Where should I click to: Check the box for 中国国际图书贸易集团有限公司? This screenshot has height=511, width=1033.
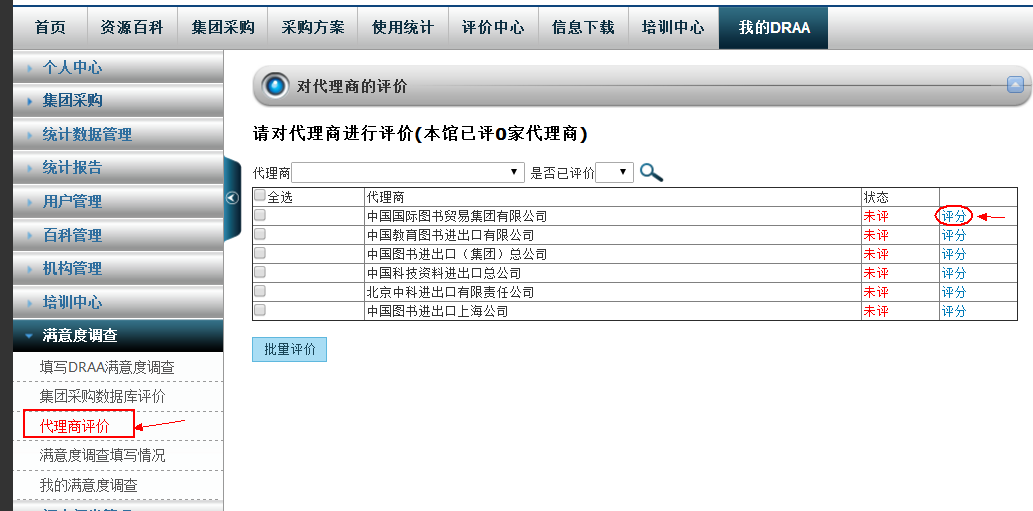[x=260, y=215]
